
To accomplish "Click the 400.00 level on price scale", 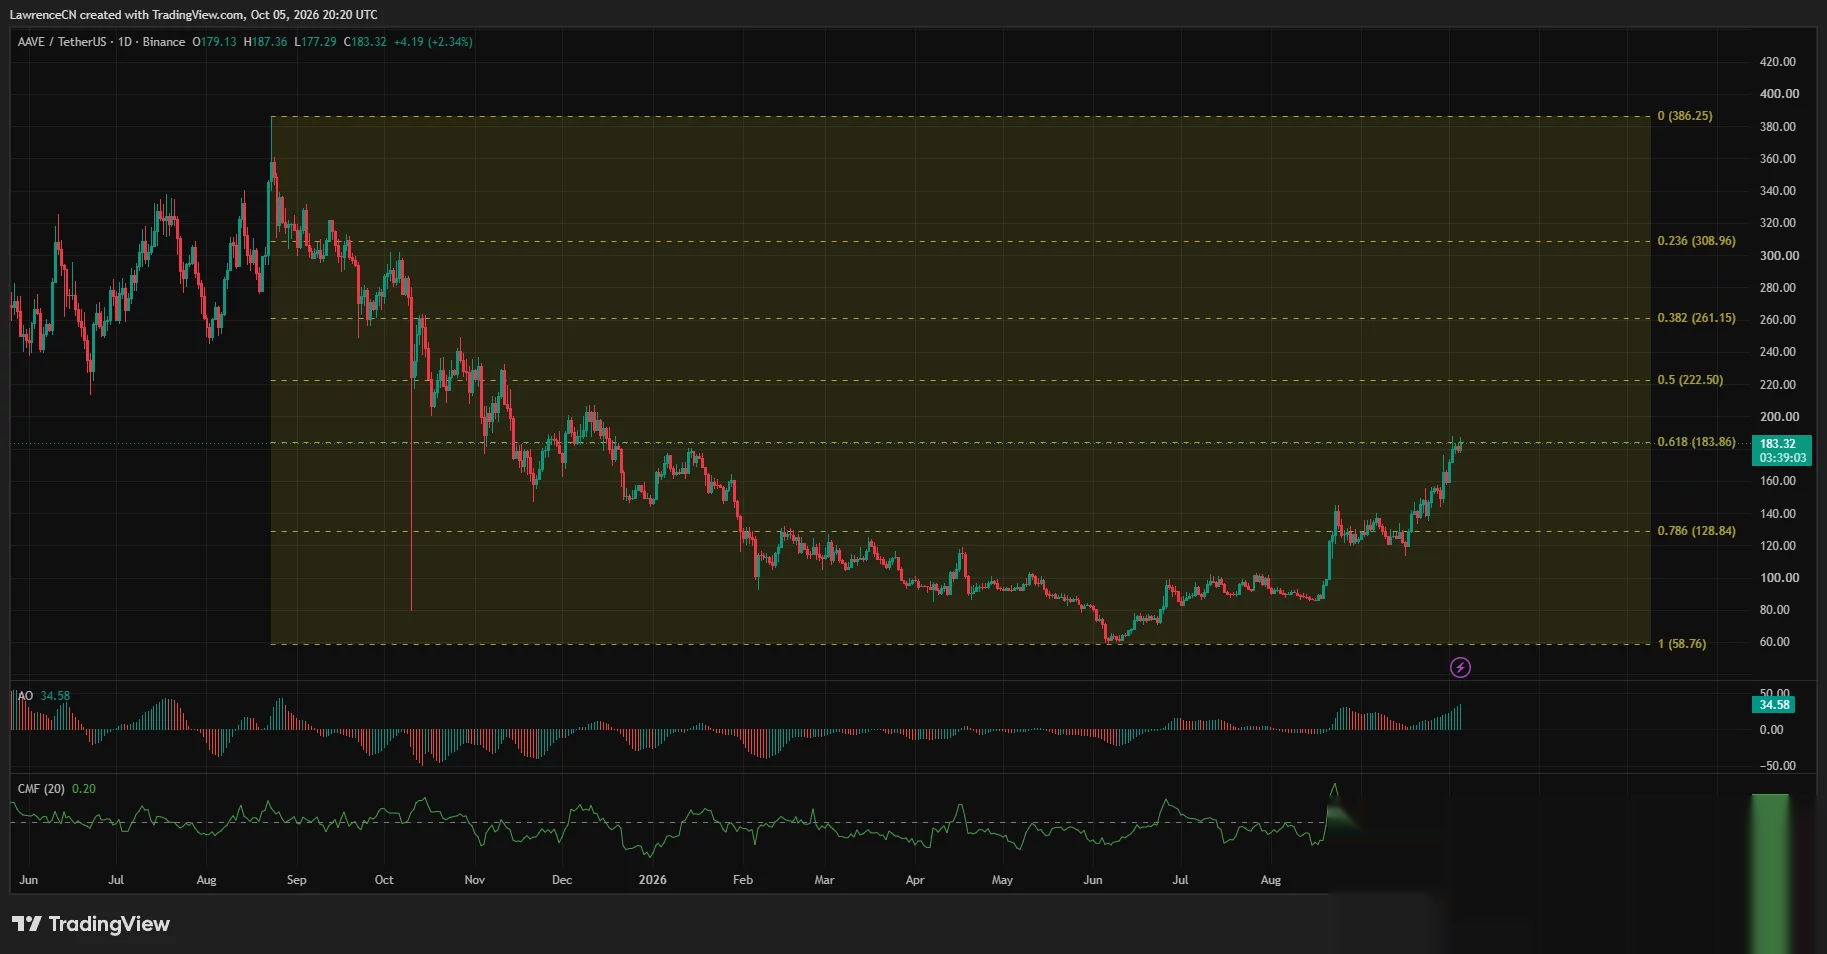I will pyautogui.click(x=1779, y=94).
